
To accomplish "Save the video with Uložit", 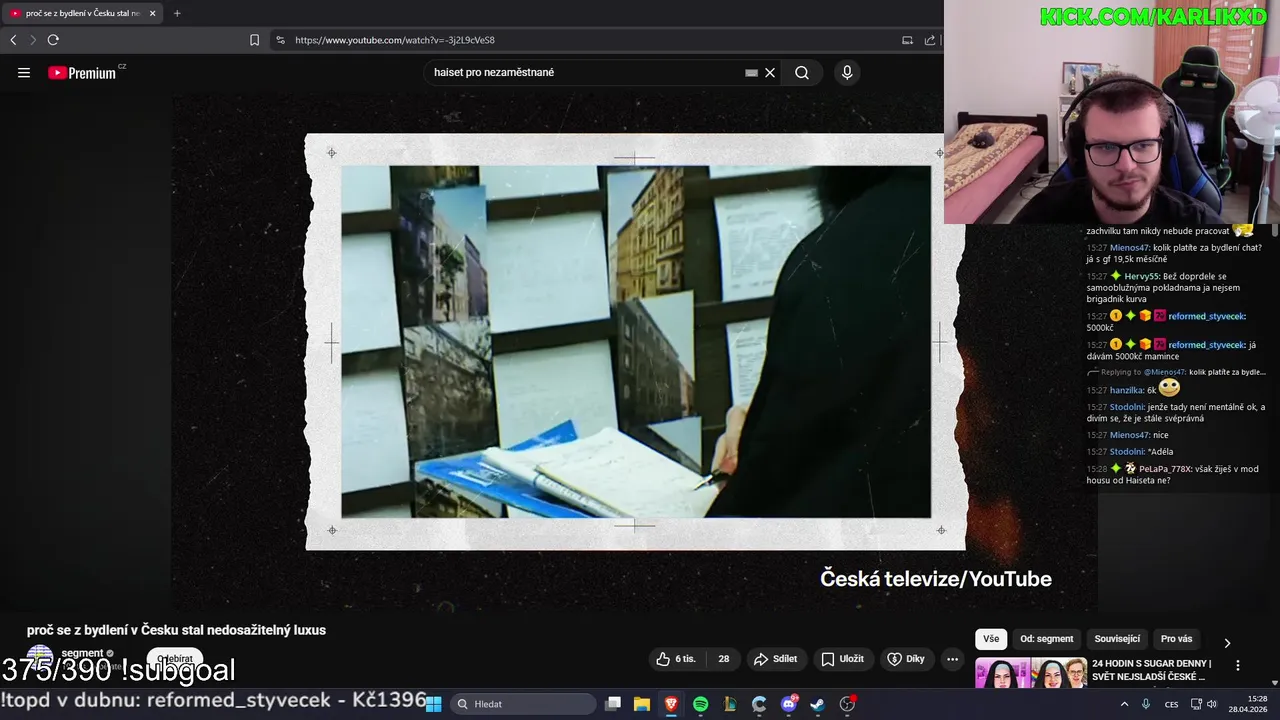I will (843, 659).
